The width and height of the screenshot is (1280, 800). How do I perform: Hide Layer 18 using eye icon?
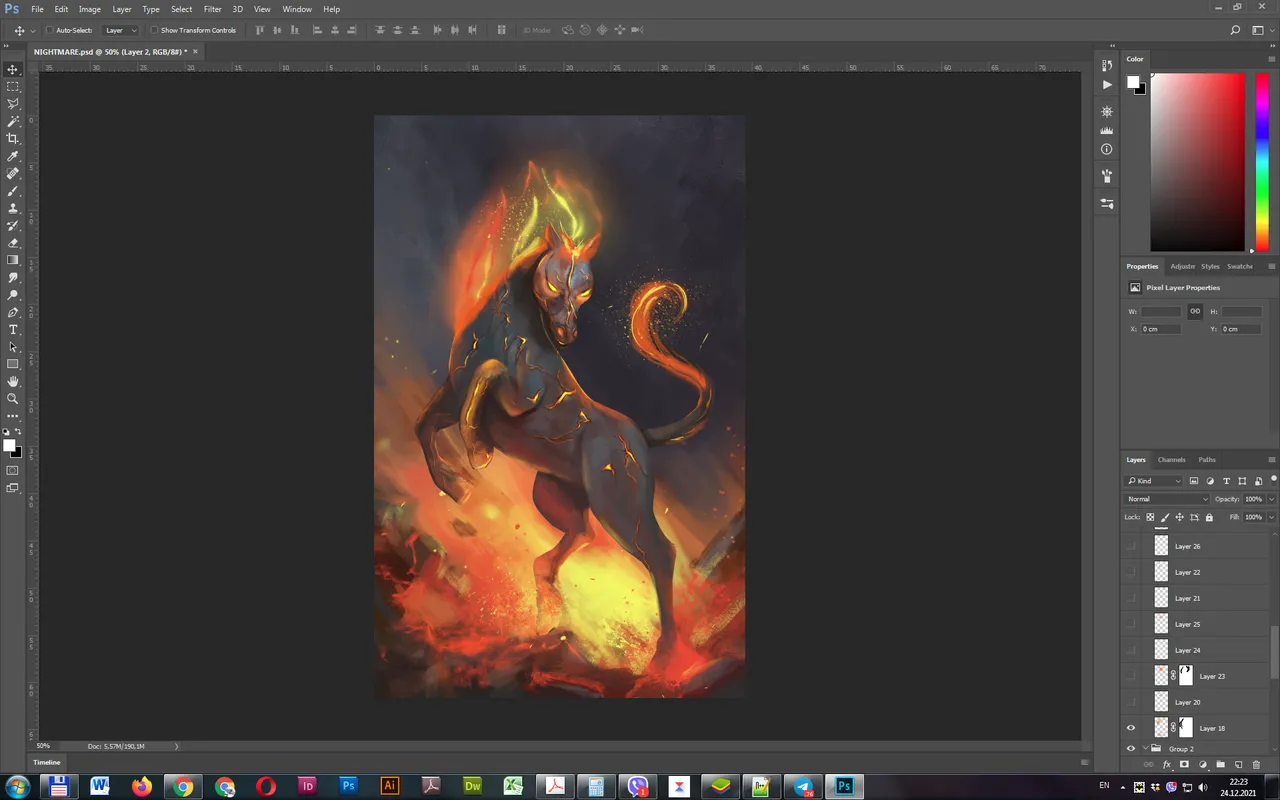[x=1131, y=728]
